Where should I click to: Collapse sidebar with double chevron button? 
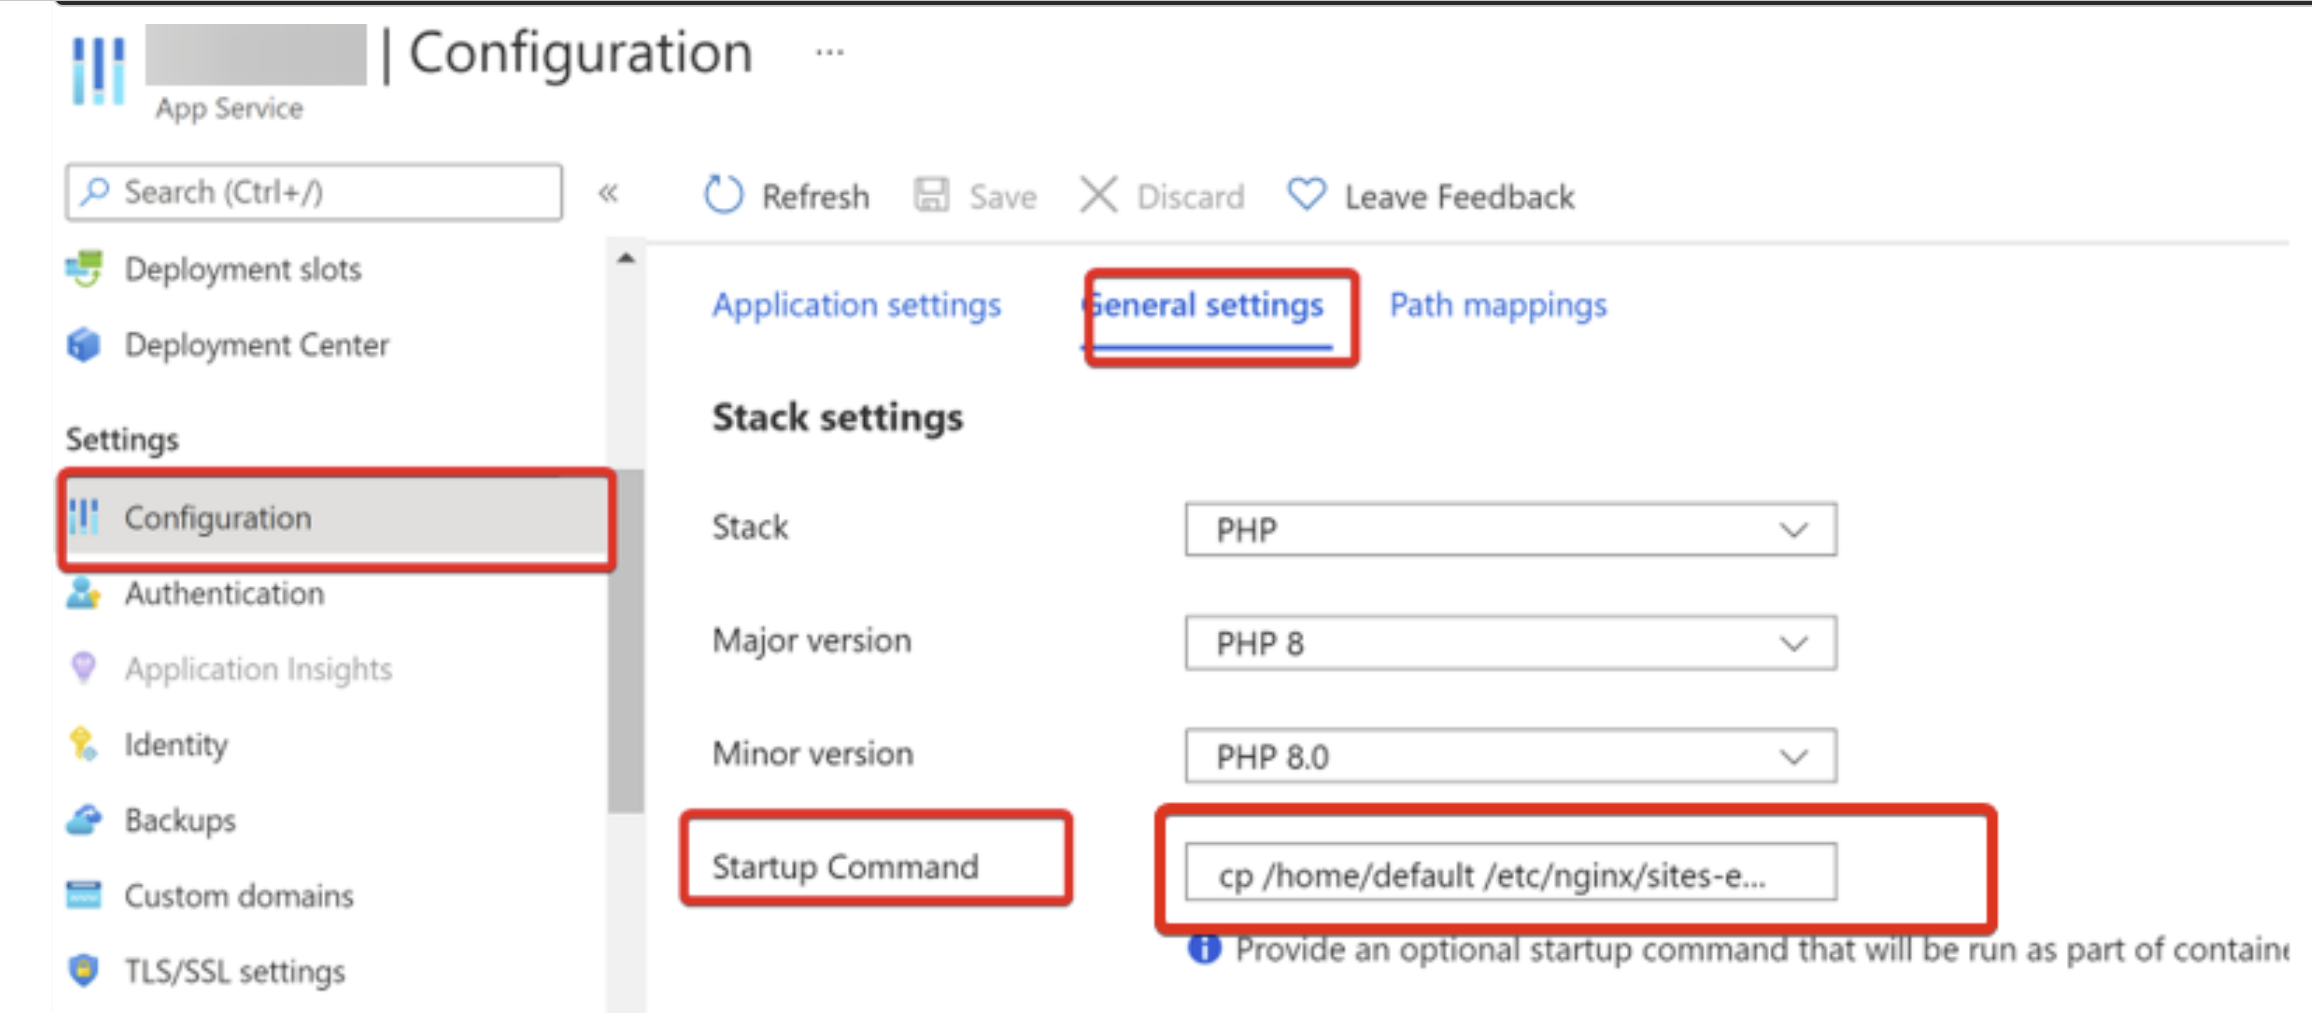608,193
